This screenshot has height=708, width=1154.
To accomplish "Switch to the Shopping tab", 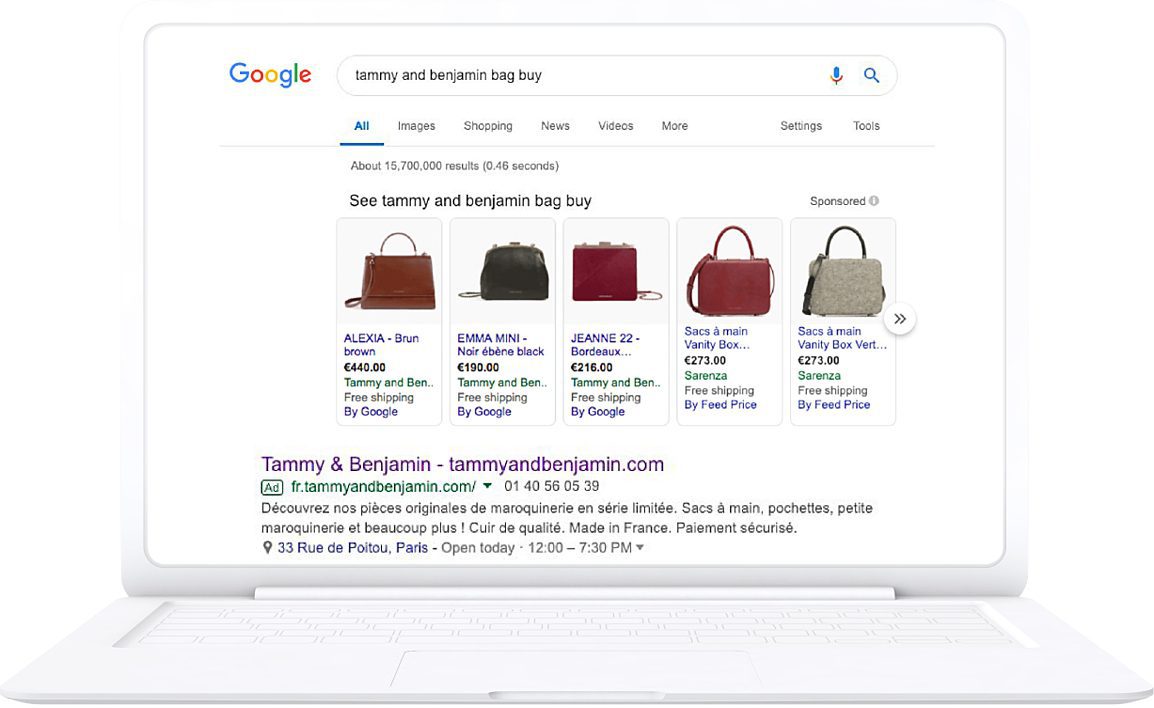I will pyautogui.click(x=488, y=126).
